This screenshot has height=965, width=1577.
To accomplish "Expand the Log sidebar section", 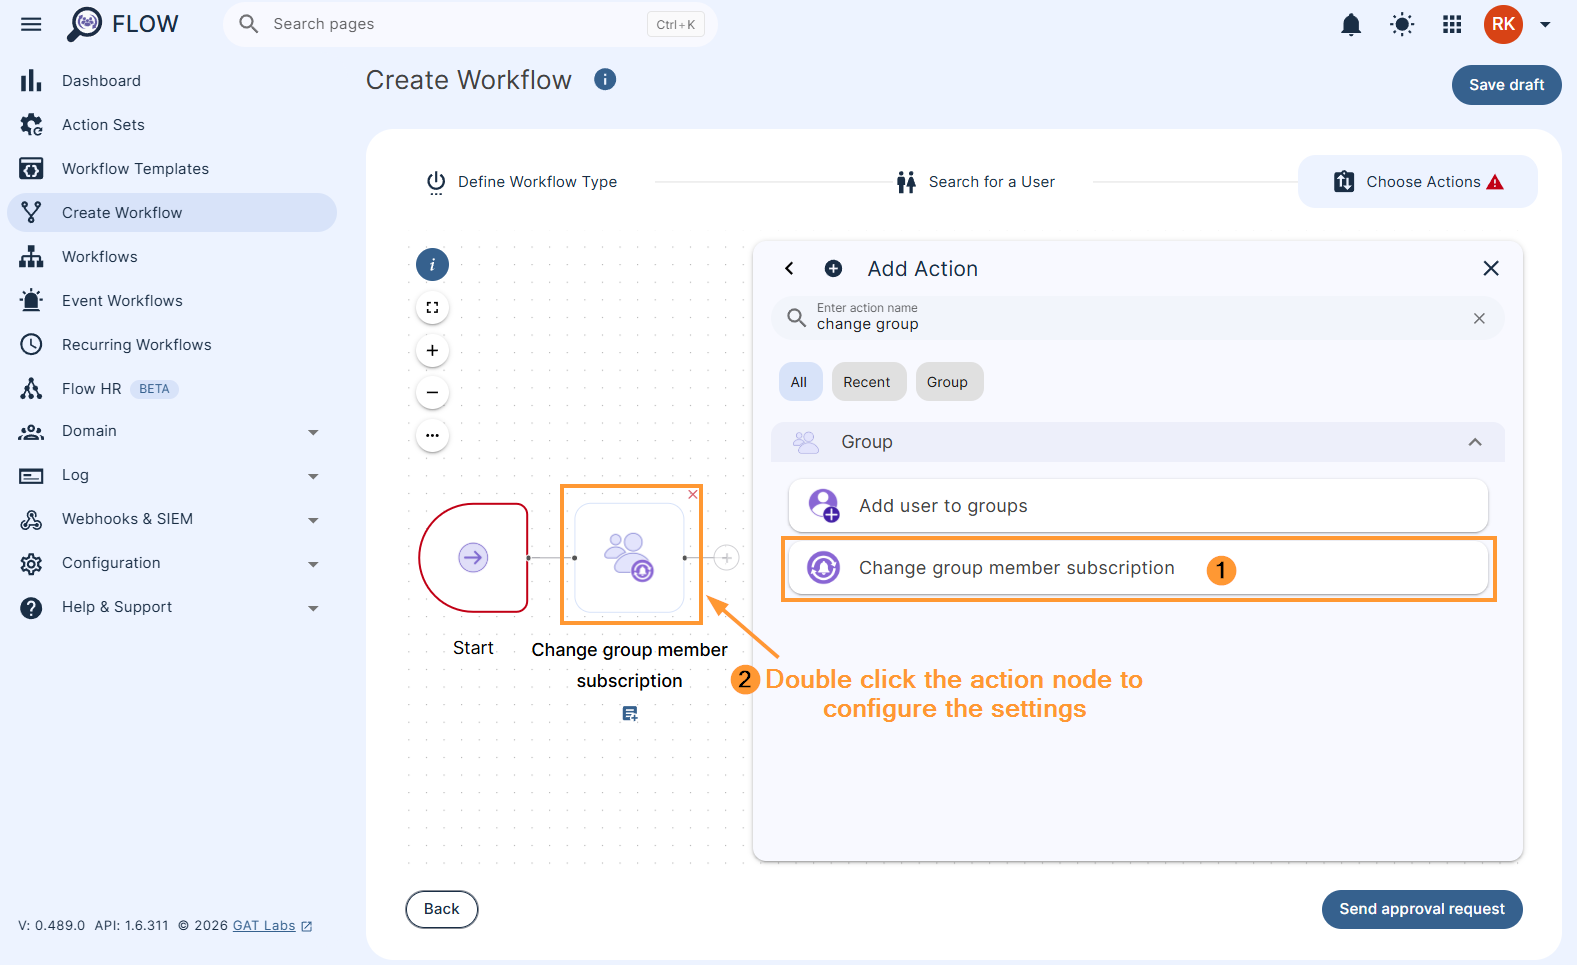I will click(172, 475).
